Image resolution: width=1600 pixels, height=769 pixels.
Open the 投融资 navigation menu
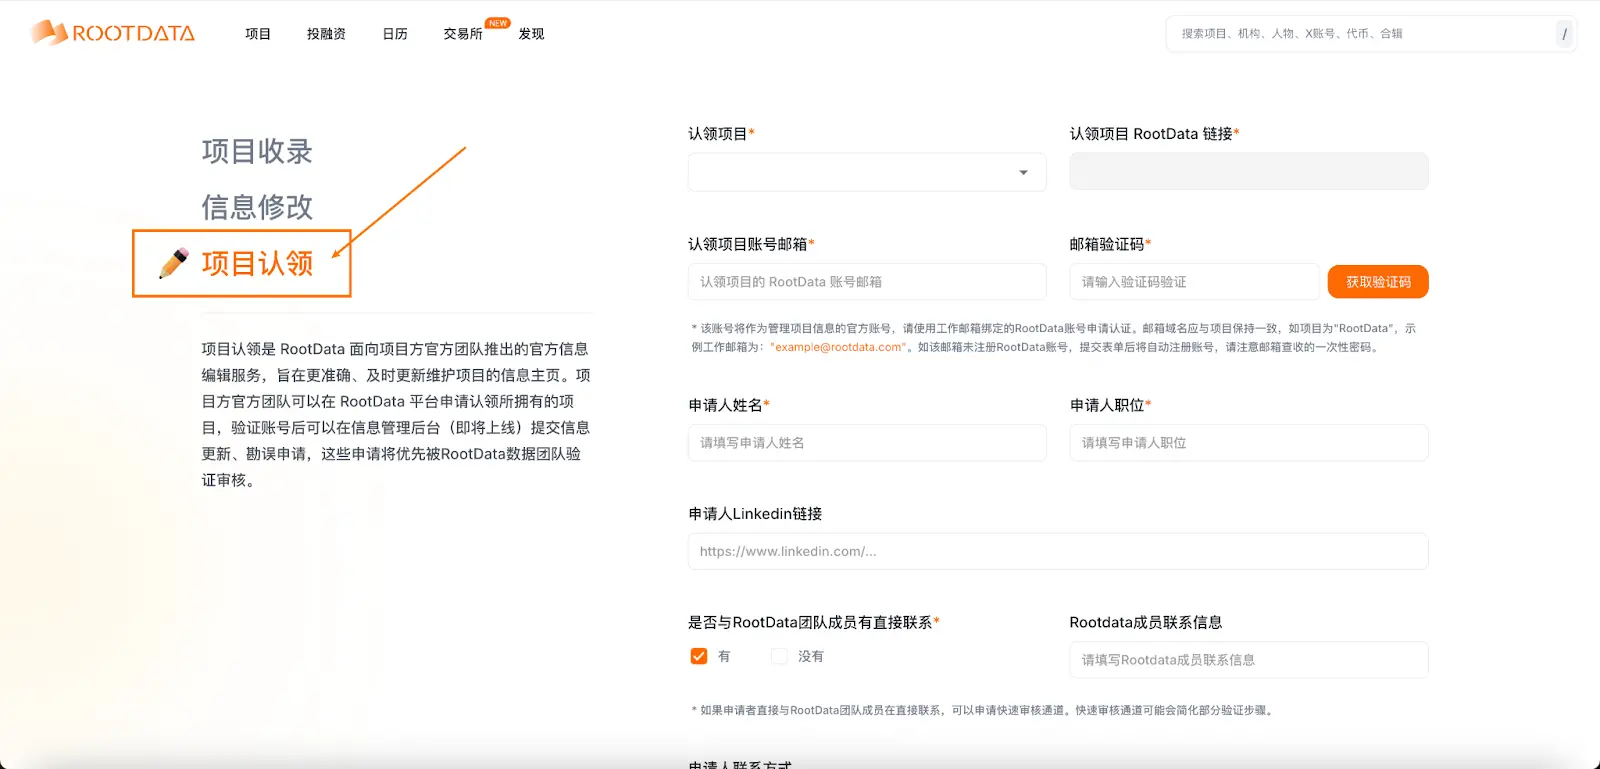coord(326,34)
